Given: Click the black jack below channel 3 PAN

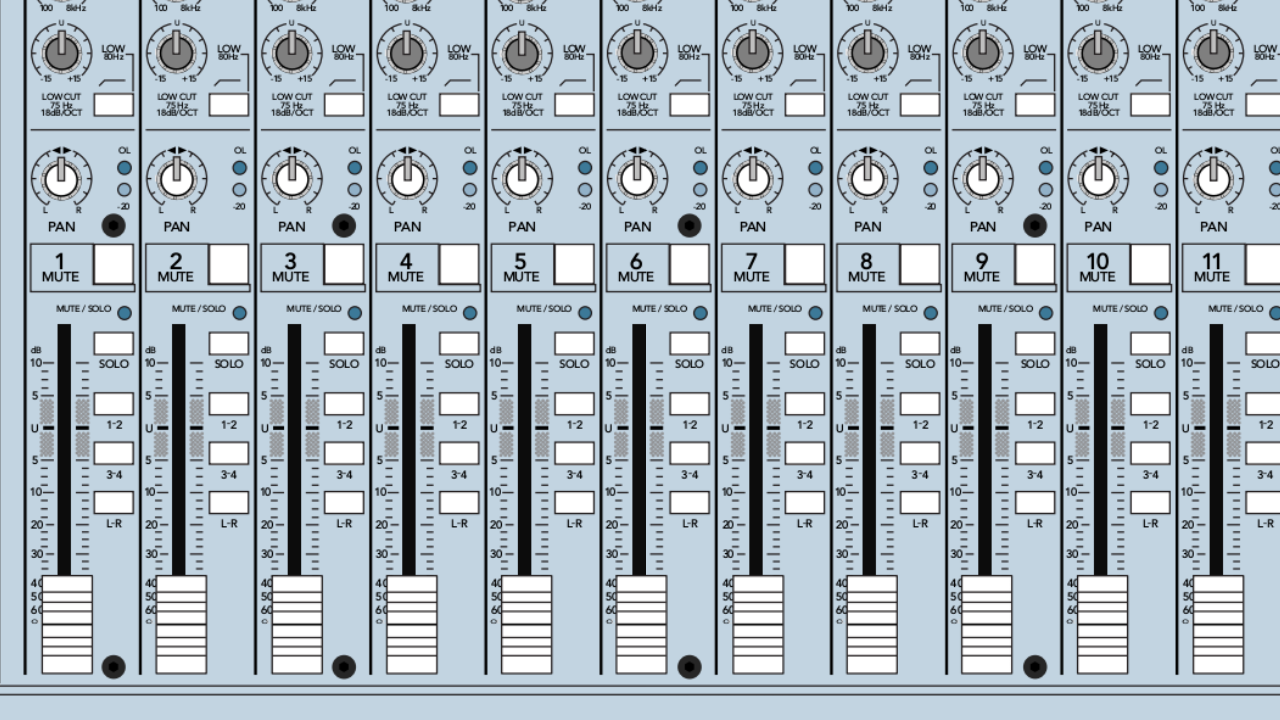Looking at the screenshot, I should (344, 225).
